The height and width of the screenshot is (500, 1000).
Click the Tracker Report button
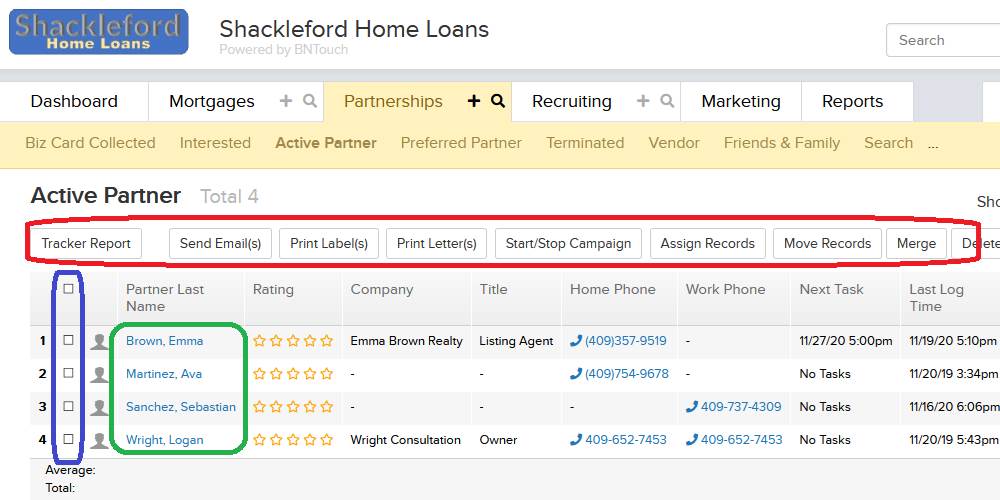point(86,244)
